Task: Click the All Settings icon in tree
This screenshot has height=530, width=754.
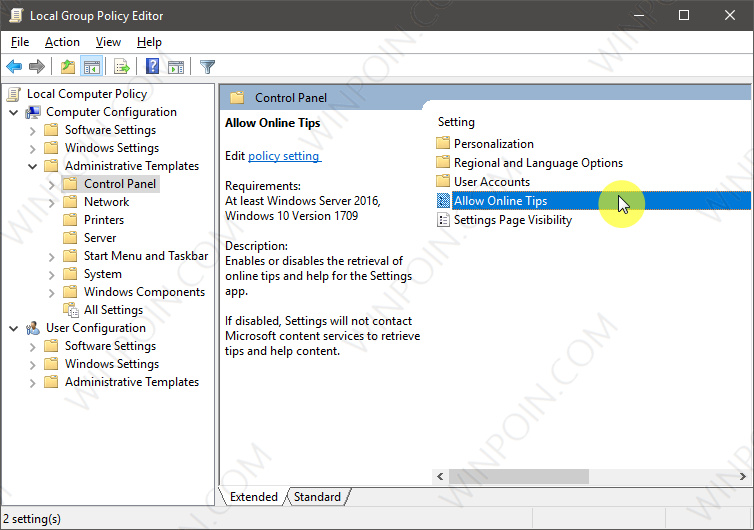Action: (x=71, y=310)
